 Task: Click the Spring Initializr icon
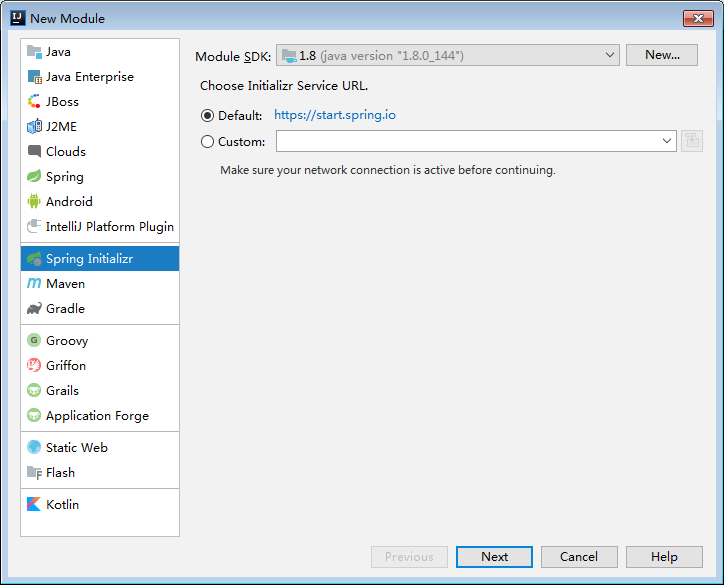pos(34,259)
